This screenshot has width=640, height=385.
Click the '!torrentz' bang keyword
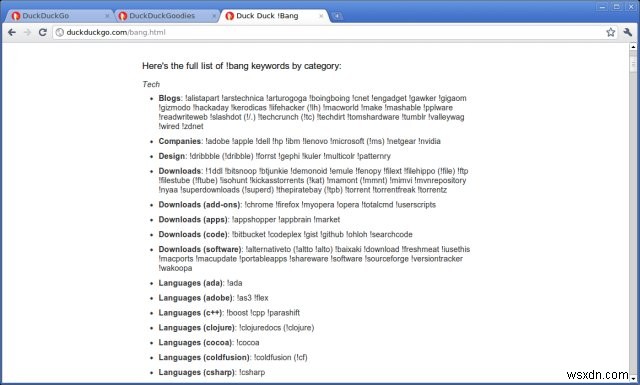tap(432, 190)
